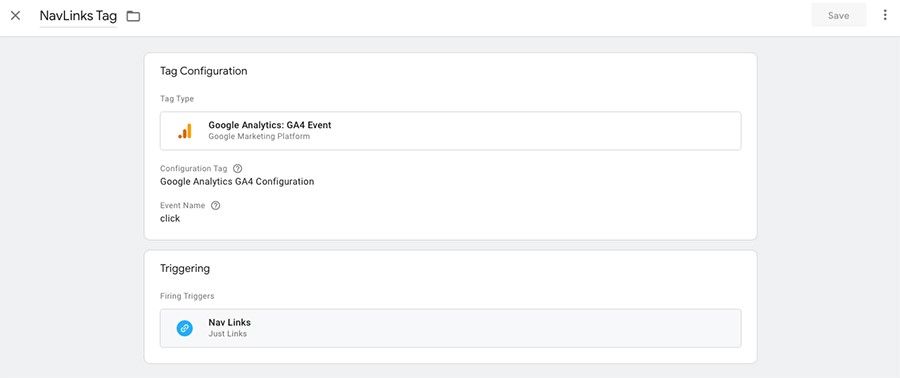Open the Nav Links firing trigger
This screenshot has height=378, width=900.
[x=451, y=328]
